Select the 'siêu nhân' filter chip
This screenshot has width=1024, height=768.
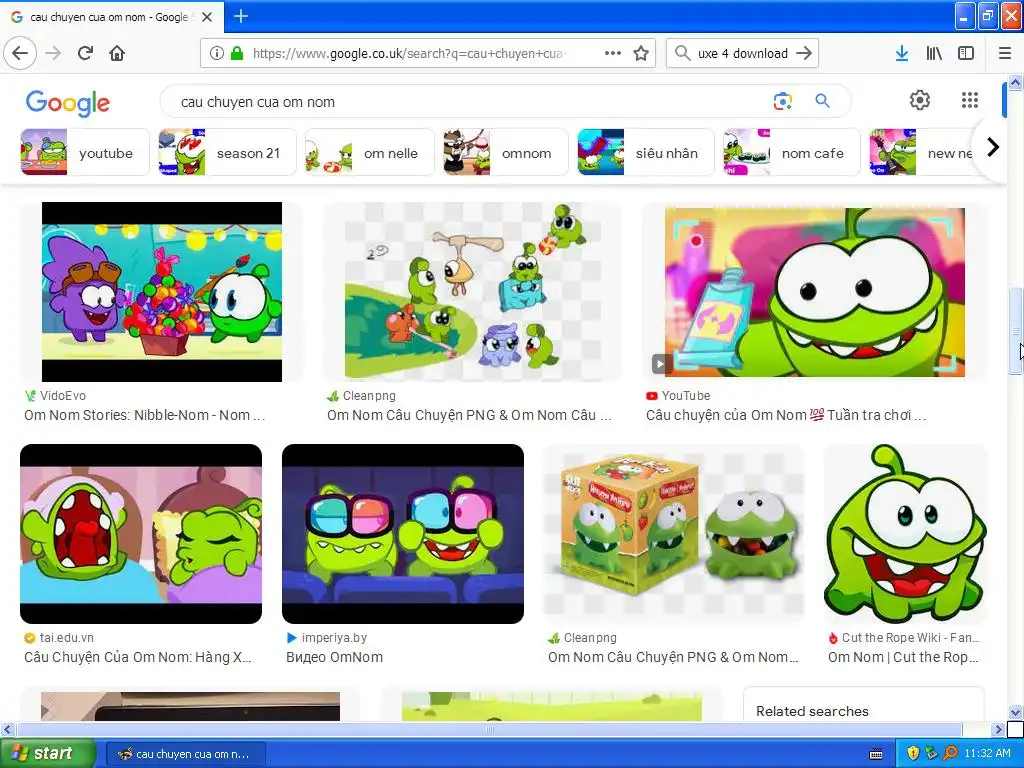point(646,153)
